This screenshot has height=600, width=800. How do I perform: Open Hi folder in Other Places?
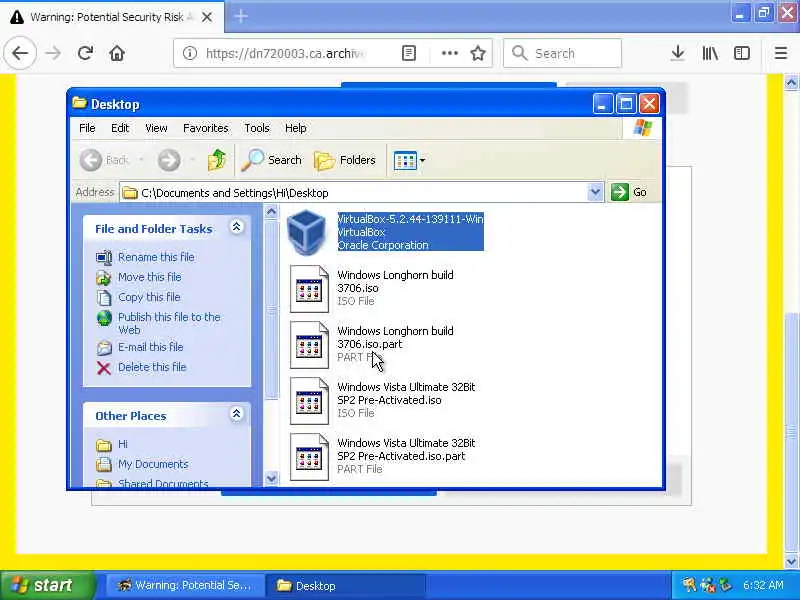point(123,444)
